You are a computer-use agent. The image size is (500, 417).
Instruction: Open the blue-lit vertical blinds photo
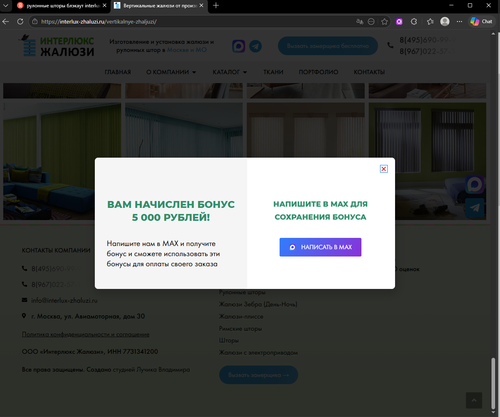pos(184,130)
